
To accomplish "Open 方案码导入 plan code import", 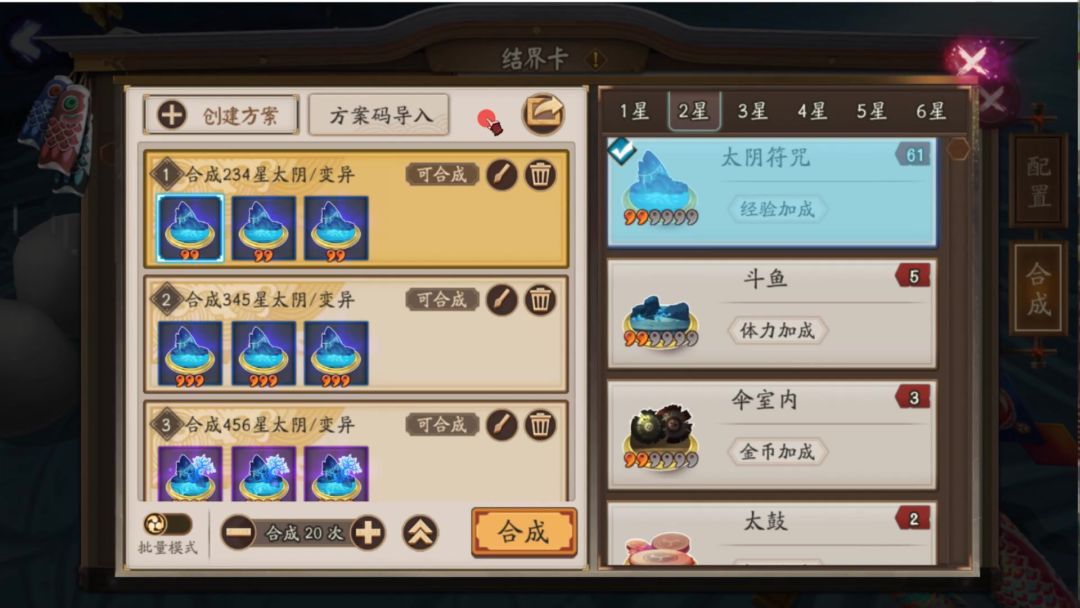I will pos(380,115).
